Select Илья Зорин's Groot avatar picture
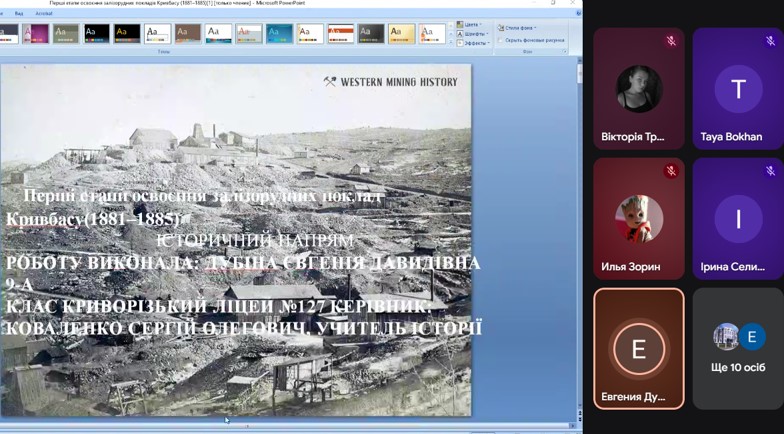784x434 pixels. [638, 218]
